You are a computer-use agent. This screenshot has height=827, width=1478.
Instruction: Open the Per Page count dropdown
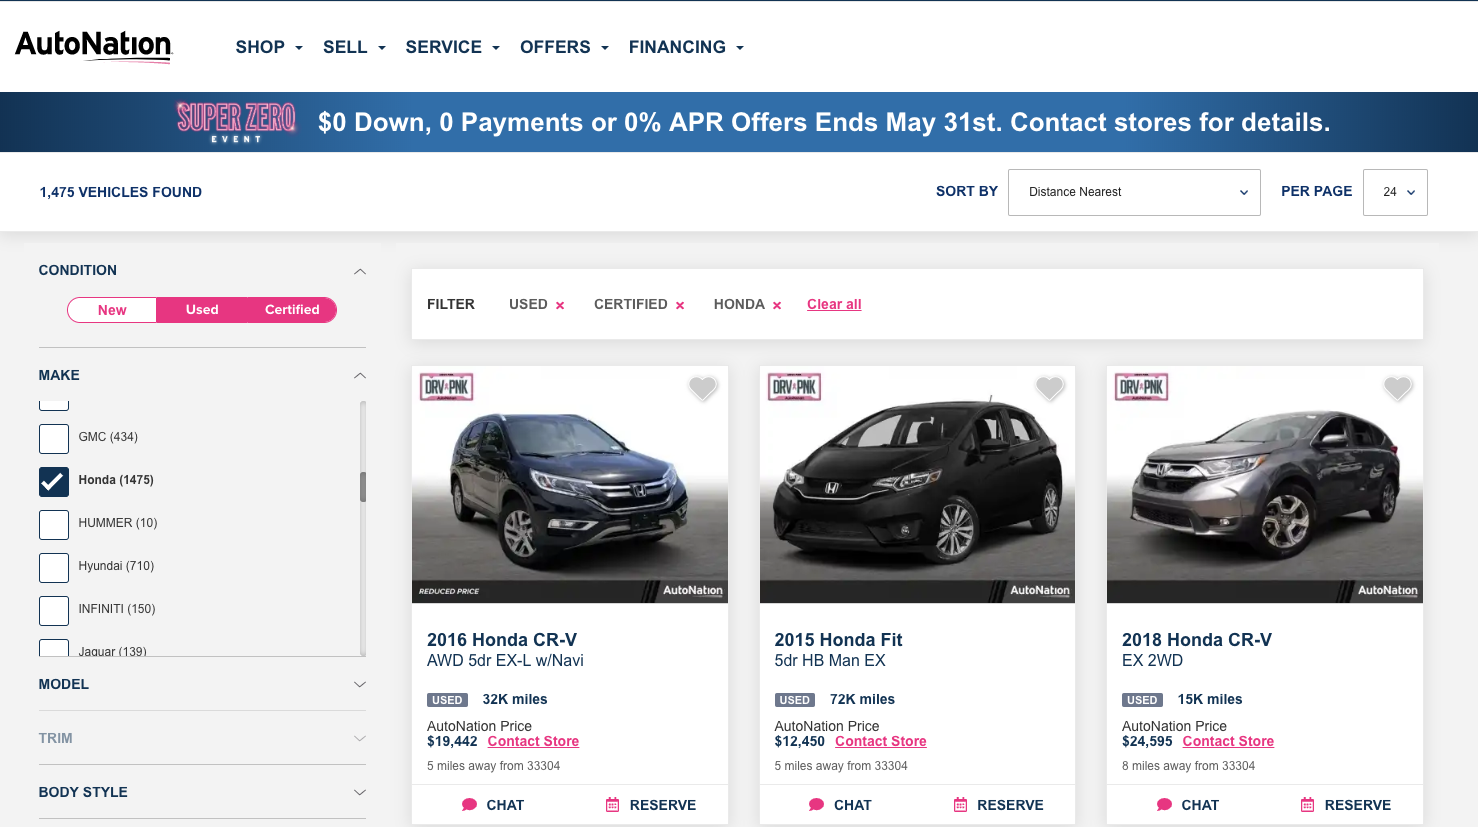(x=1395, y=192)
